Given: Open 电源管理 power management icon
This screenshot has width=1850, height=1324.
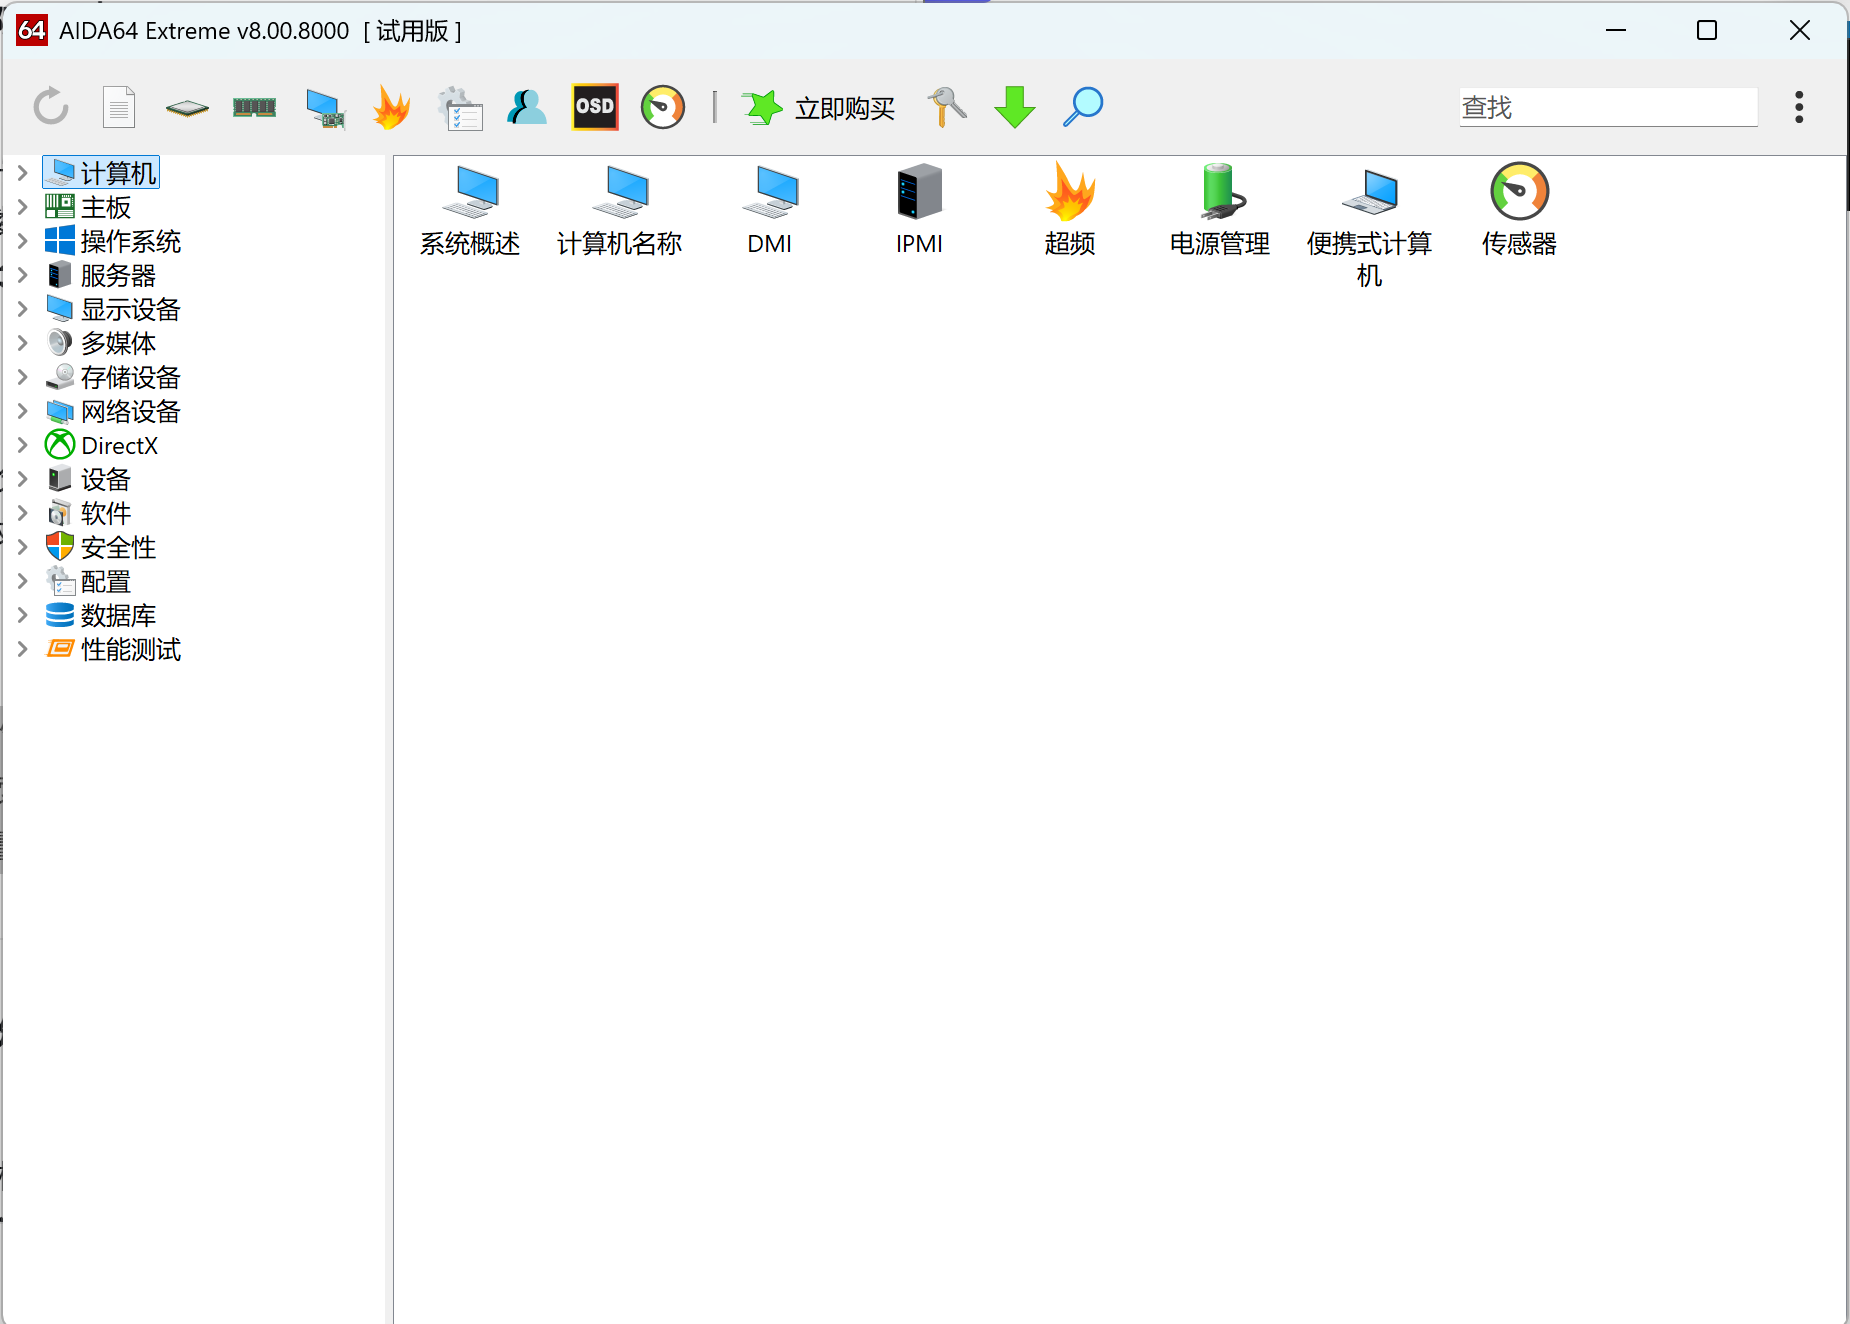Looking at the screenshot, I should (x=1220, y=211).
